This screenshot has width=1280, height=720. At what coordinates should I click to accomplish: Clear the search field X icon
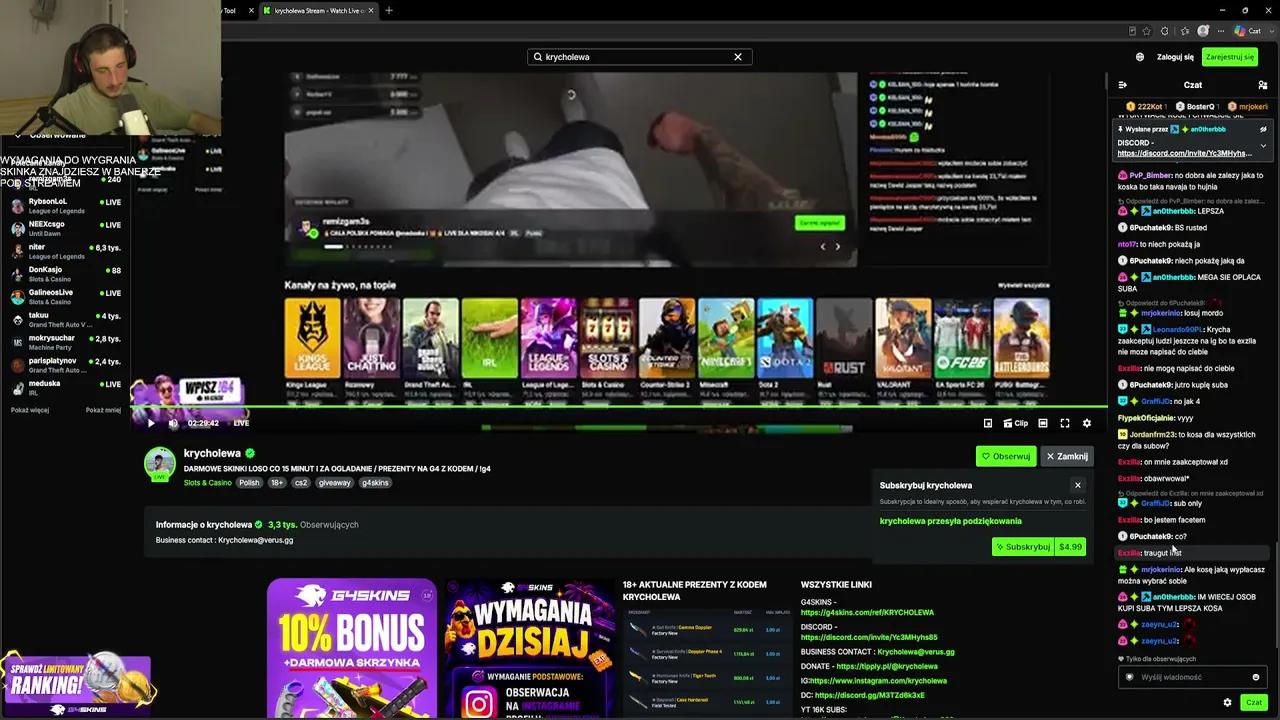pyautogui.click(x=738, y=57)
